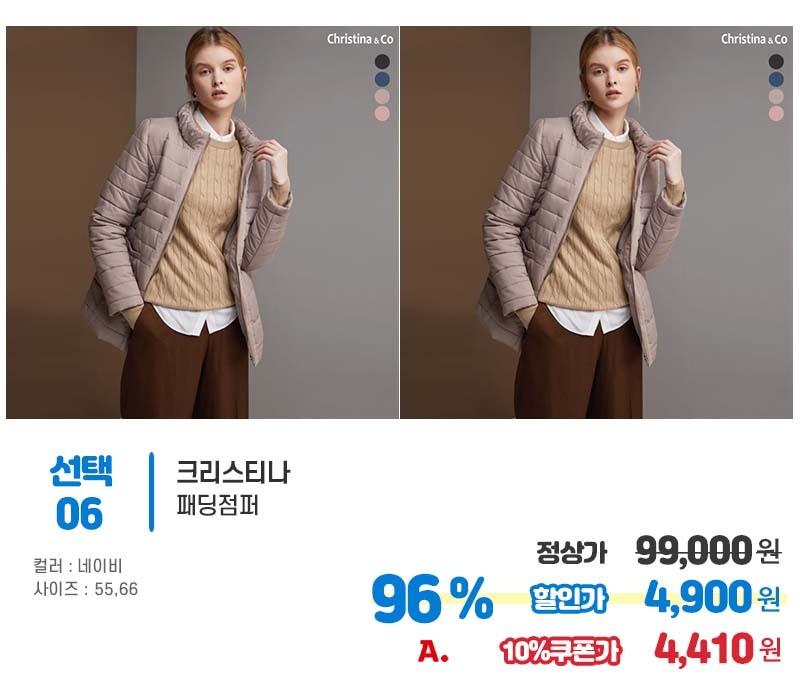The width and height of the screenshot is (800, 681).
Task: Pick the navy blue swatch on left image
Action: tap(382, 79)
